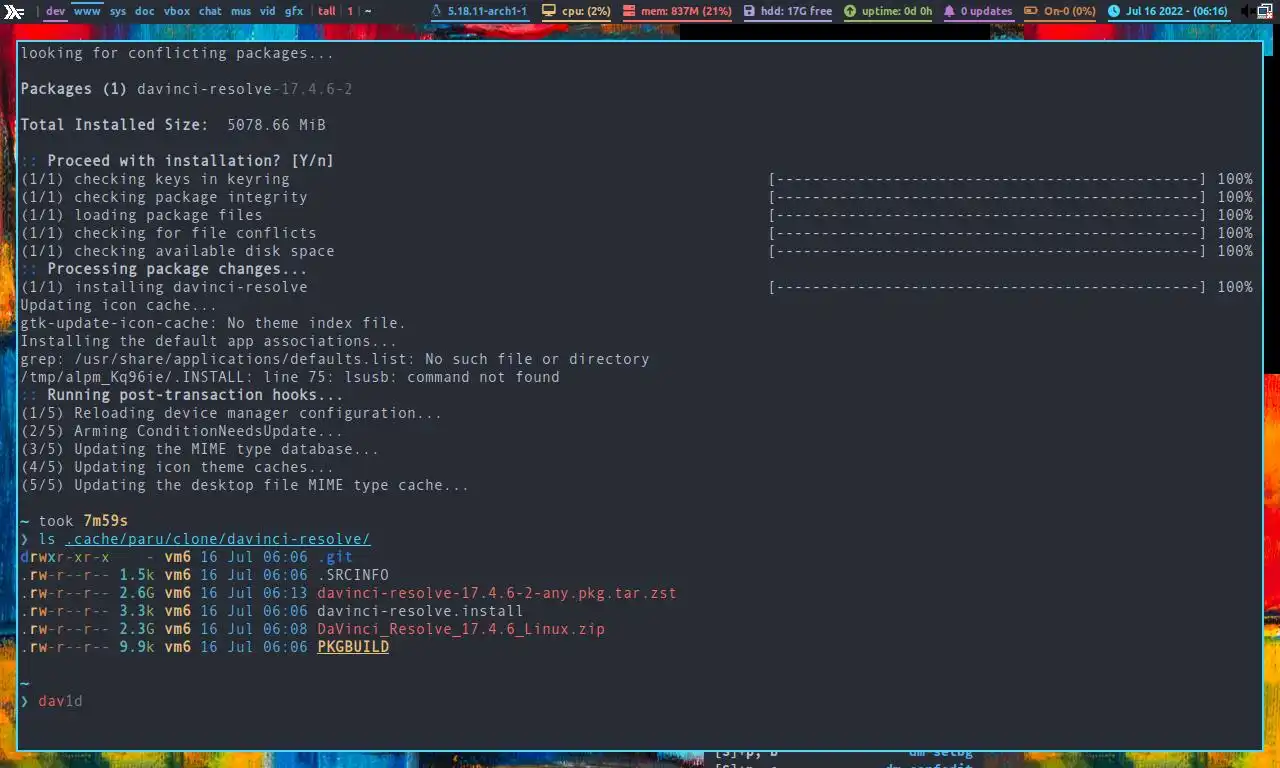Click the memory chip icon
This screenshot has height=768, width=1280.
(x=629, y=11)
